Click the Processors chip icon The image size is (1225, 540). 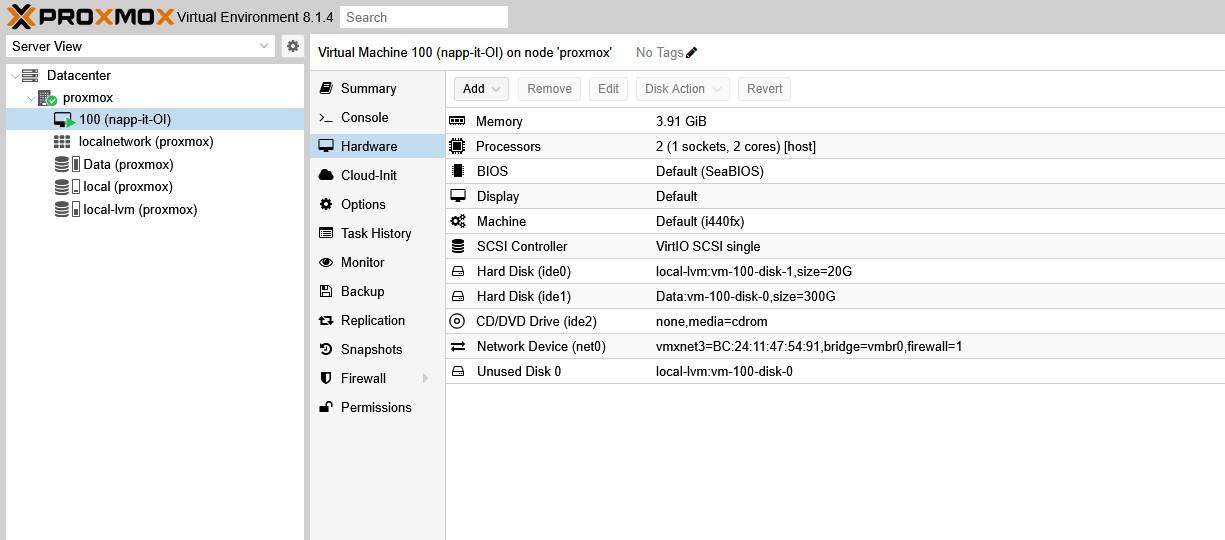(x=458, y=146)
